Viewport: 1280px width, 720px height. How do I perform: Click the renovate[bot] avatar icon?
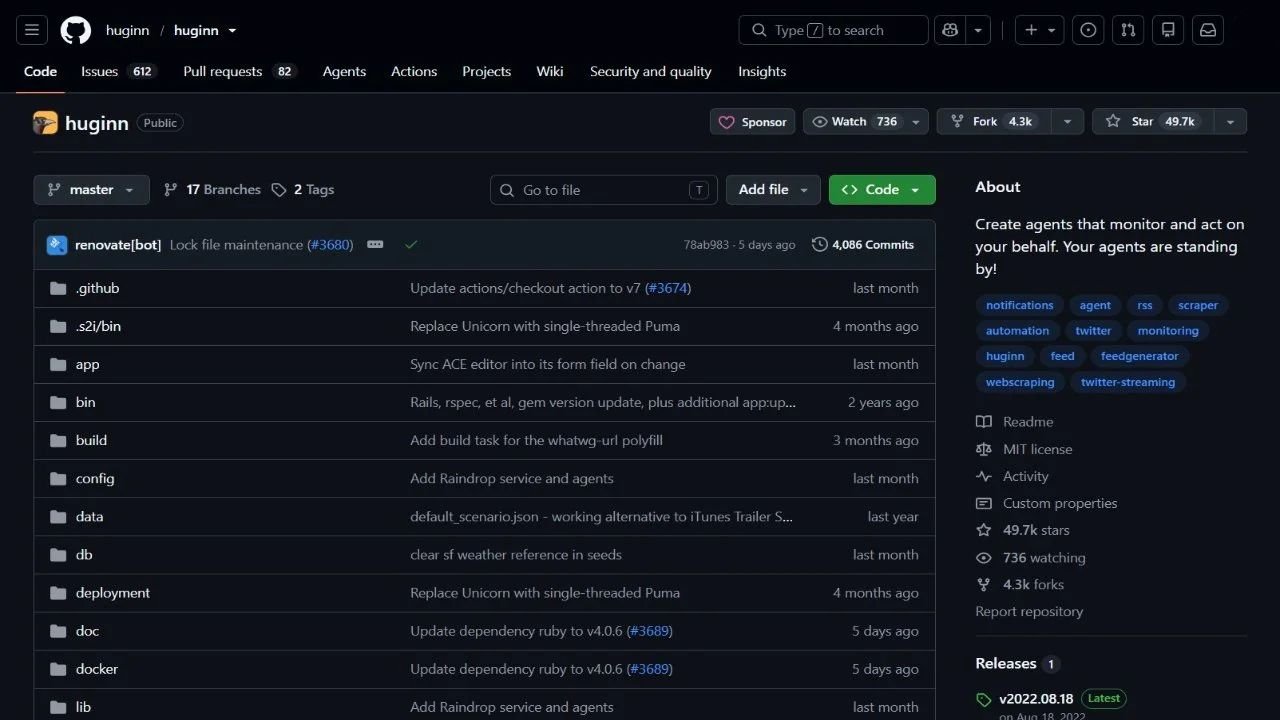(x=57, y=245)
